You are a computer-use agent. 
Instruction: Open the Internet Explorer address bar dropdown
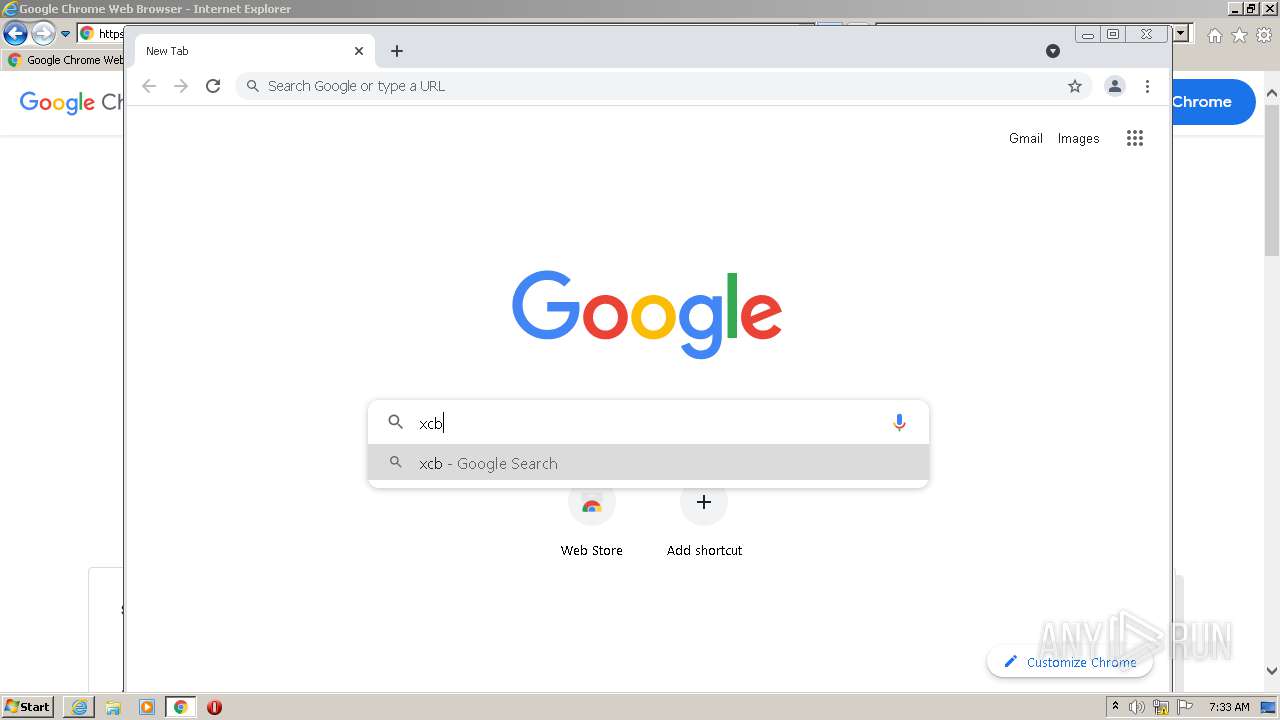coord(66,33)
